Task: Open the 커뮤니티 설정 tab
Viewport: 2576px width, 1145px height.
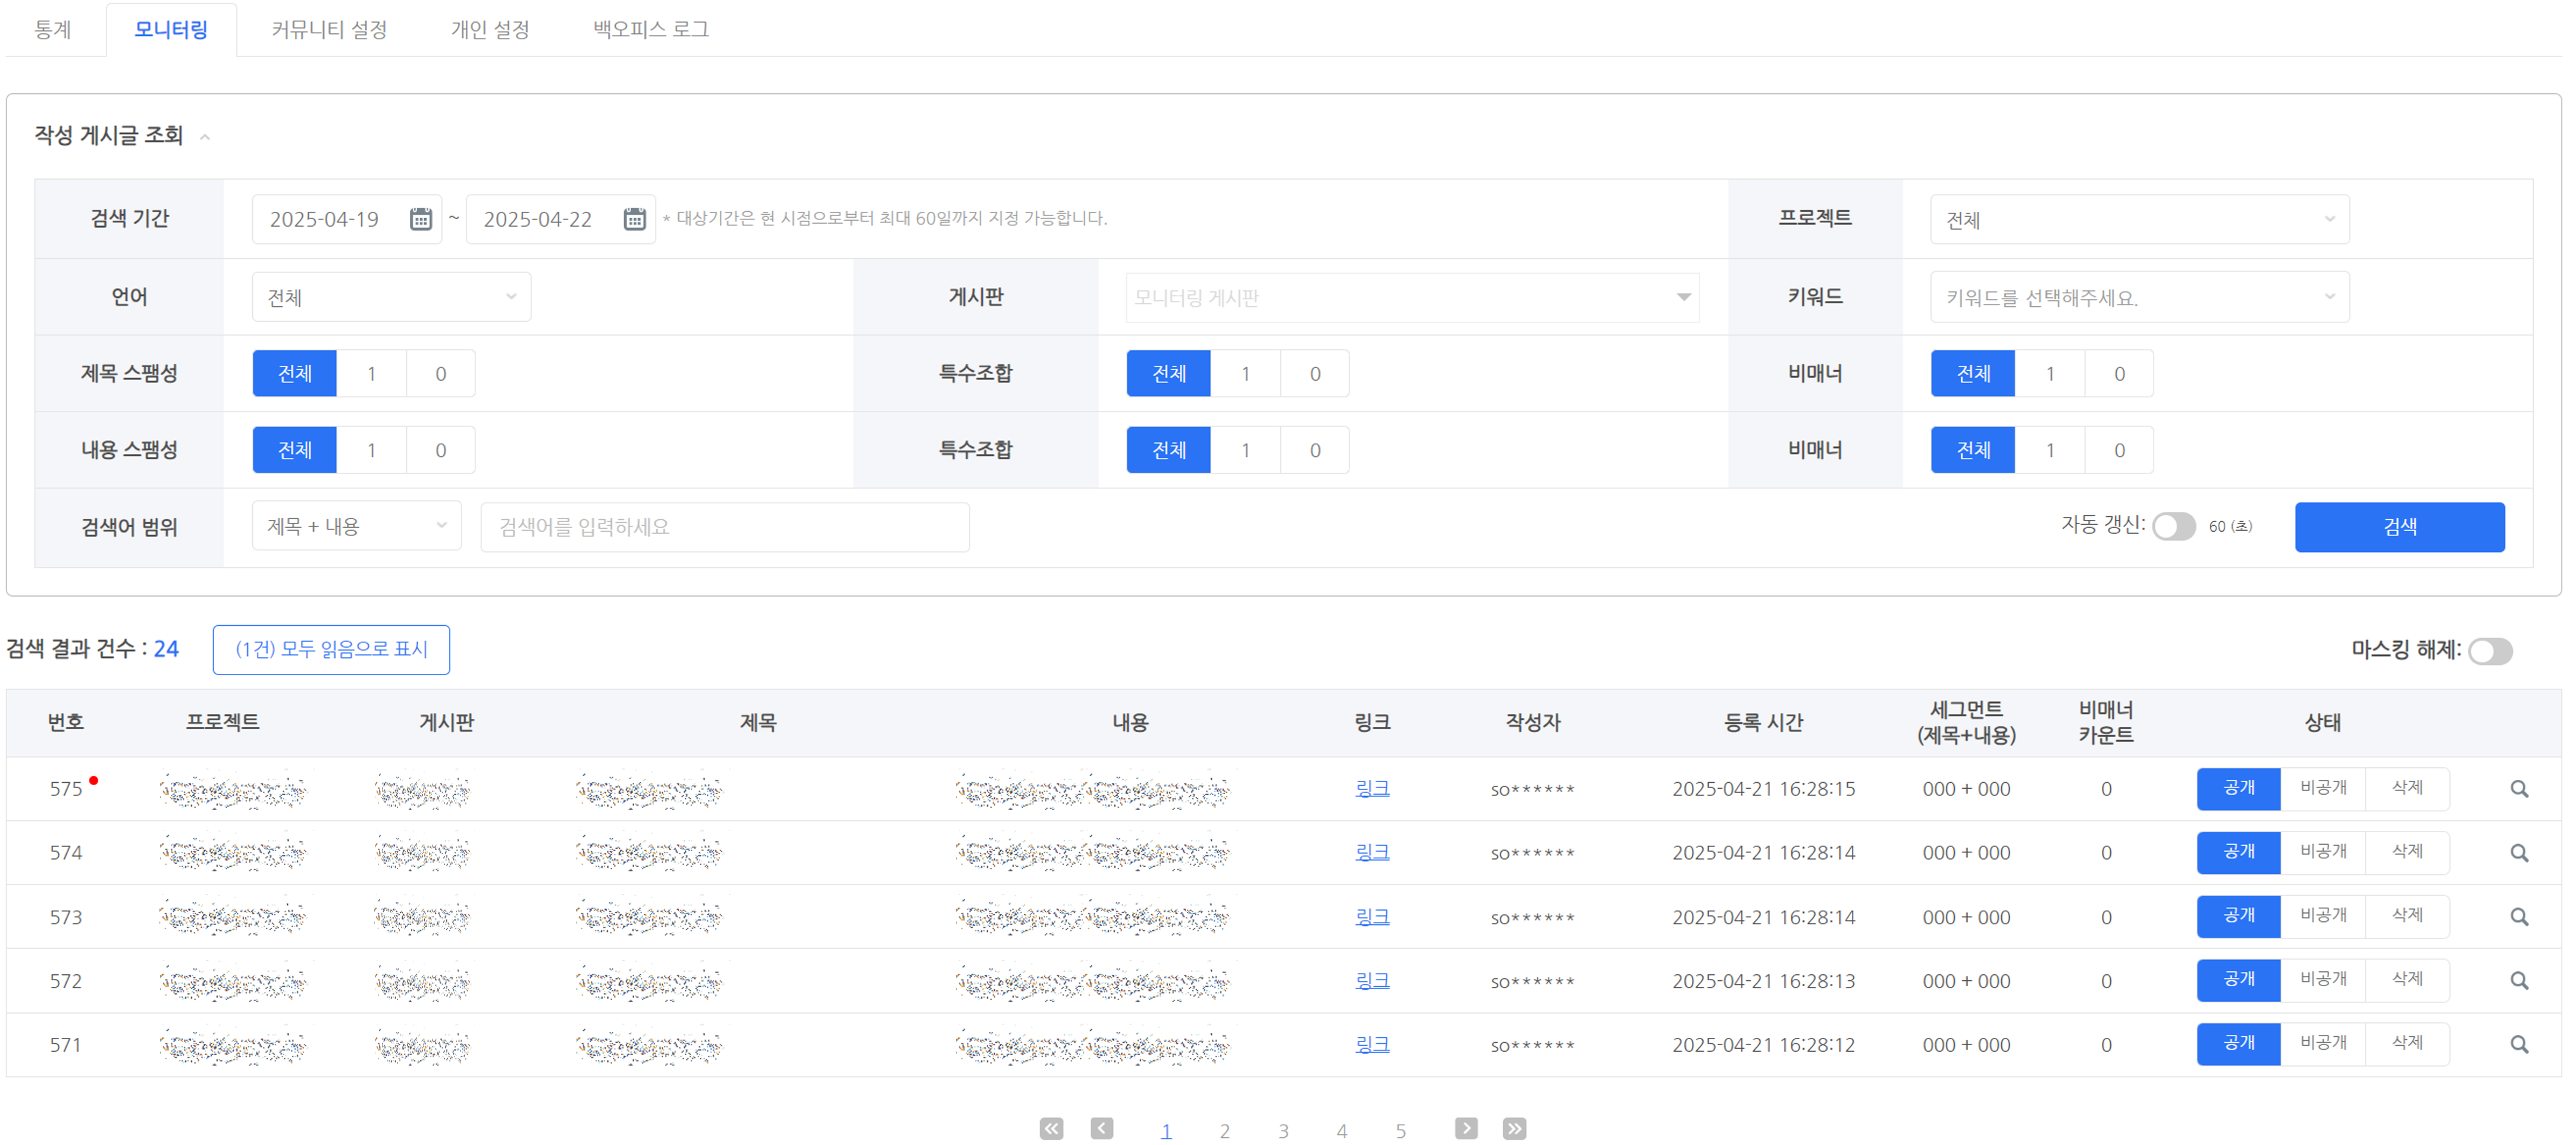Action: [329, 29]
